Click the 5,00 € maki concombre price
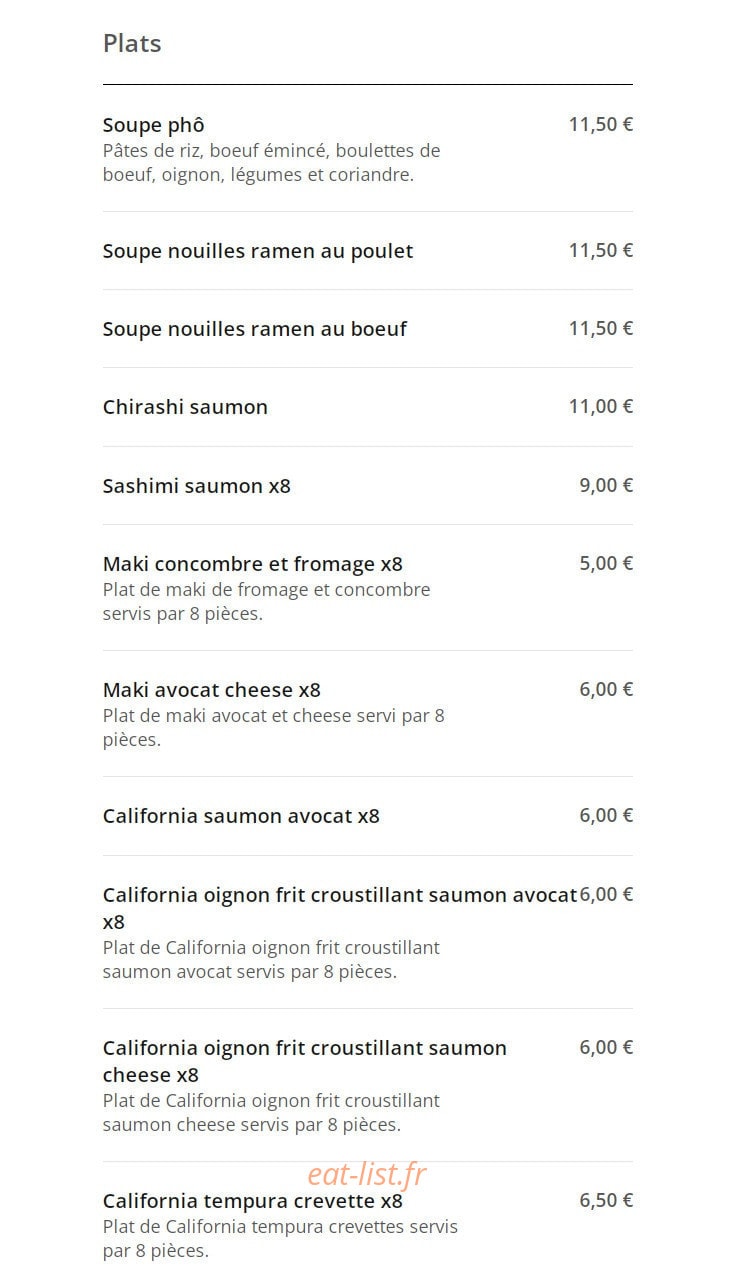Image resolution: width=743 pixels, height=1287 pixels. click(606, 563)
